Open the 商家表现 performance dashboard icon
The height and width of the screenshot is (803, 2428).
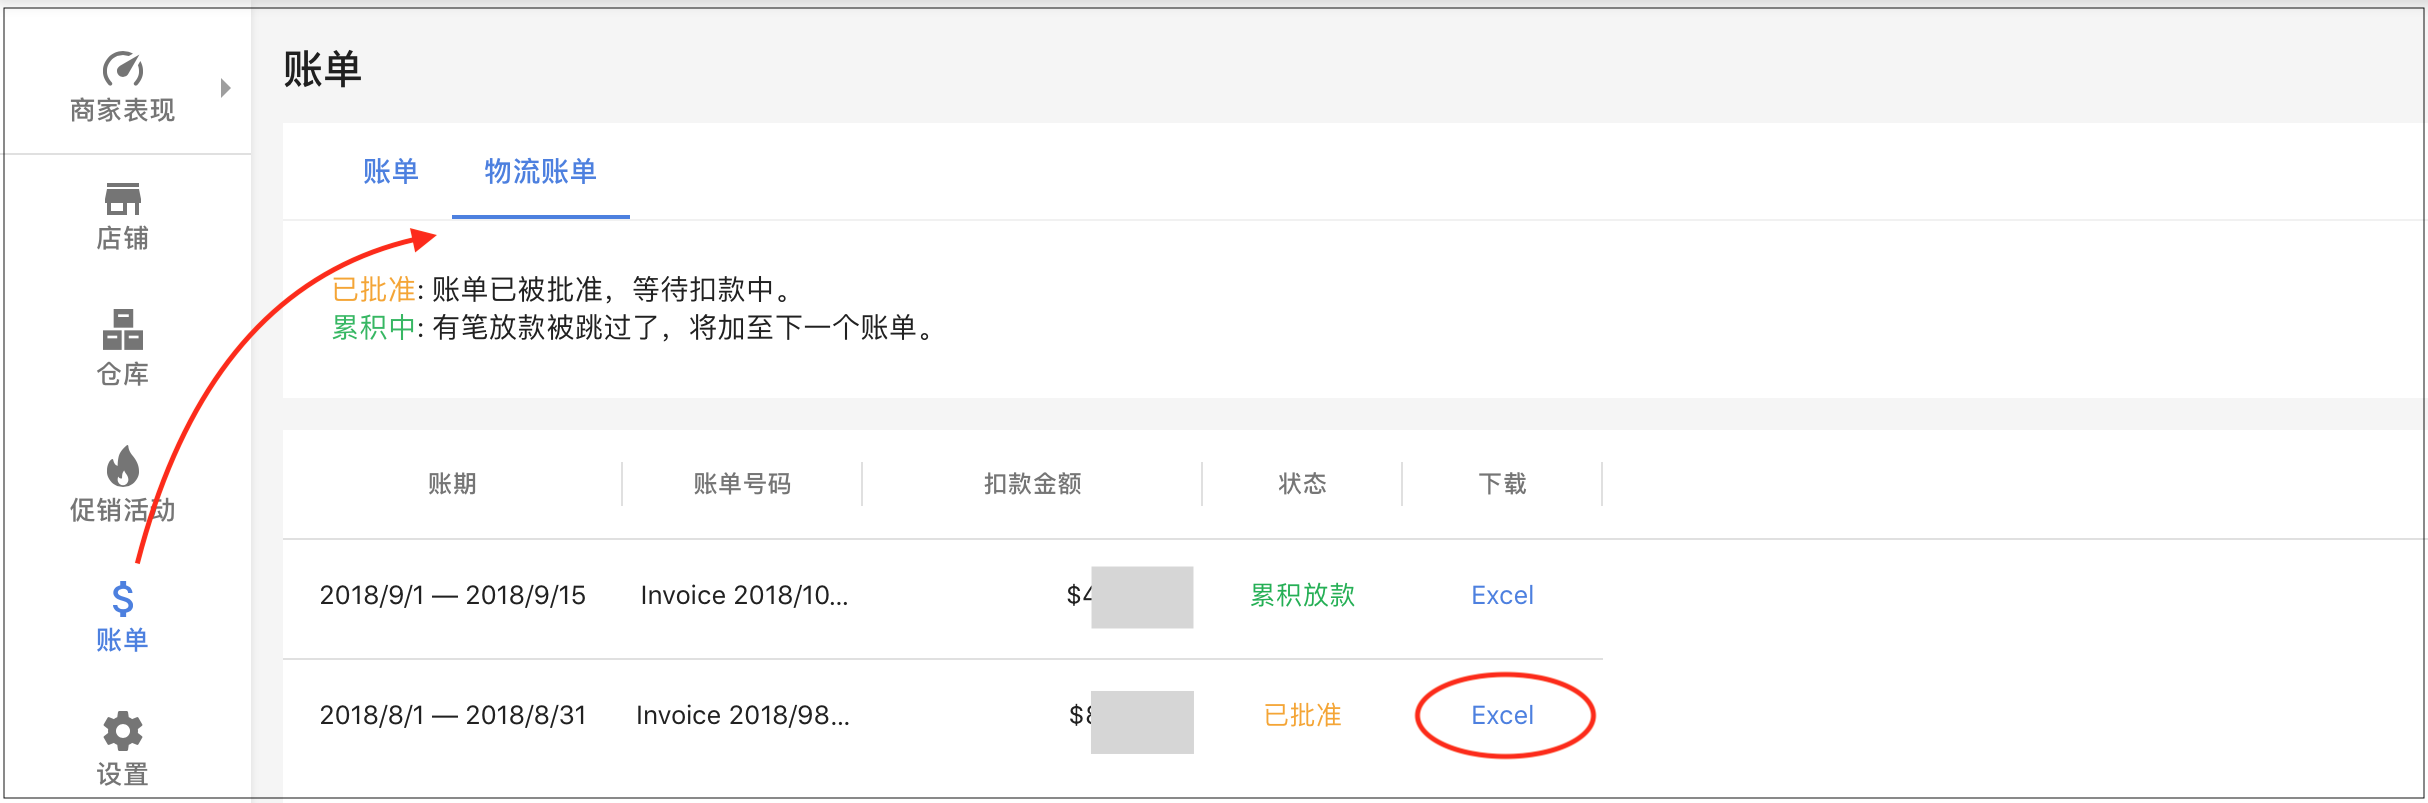pyautogui.click(x=122, y=68)
